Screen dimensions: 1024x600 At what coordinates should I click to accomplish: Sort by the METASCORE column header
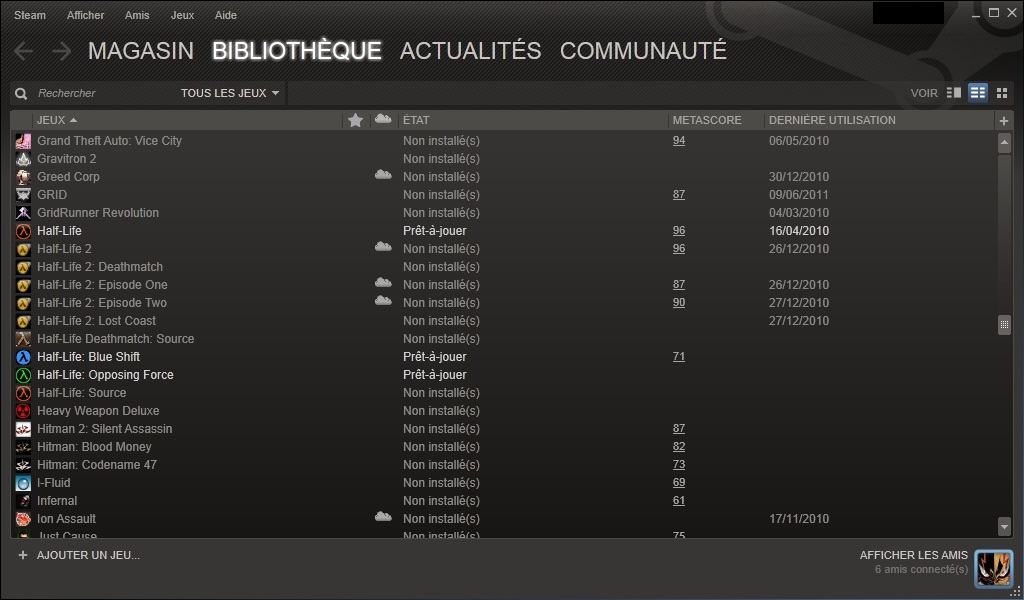pos(707,120)
